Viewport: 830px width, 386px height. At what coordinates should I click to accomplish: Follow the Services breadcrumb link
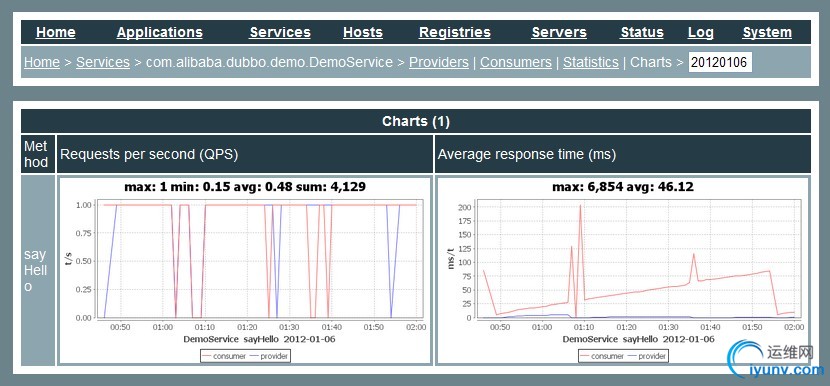point(103,62)
